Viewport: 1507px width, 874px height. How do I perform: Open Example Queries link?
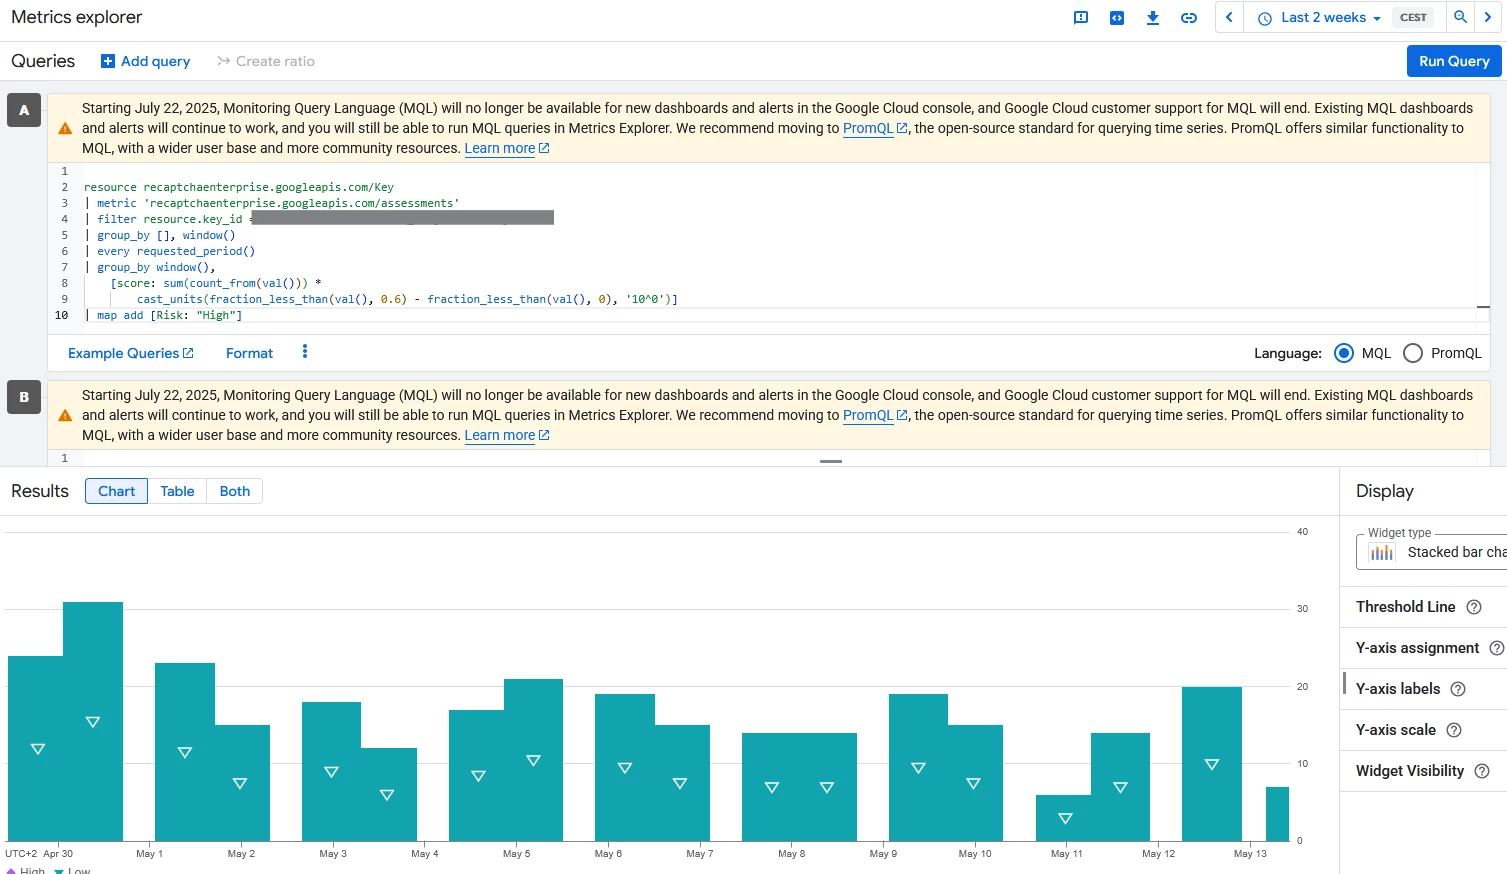pos(131,353)
